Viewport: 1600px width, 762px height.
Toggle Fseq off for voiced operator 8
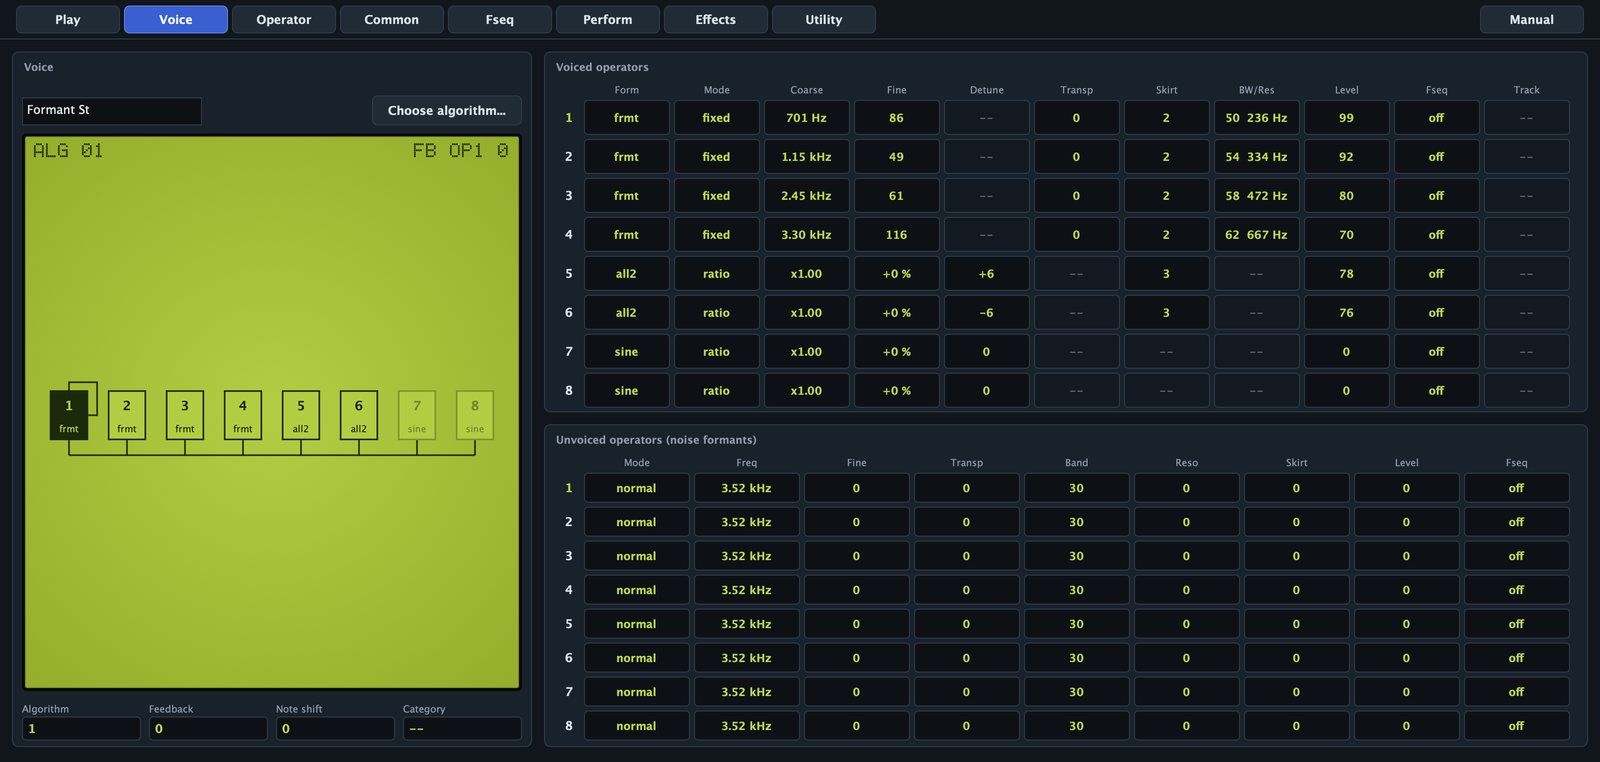tap(1436, 391)
